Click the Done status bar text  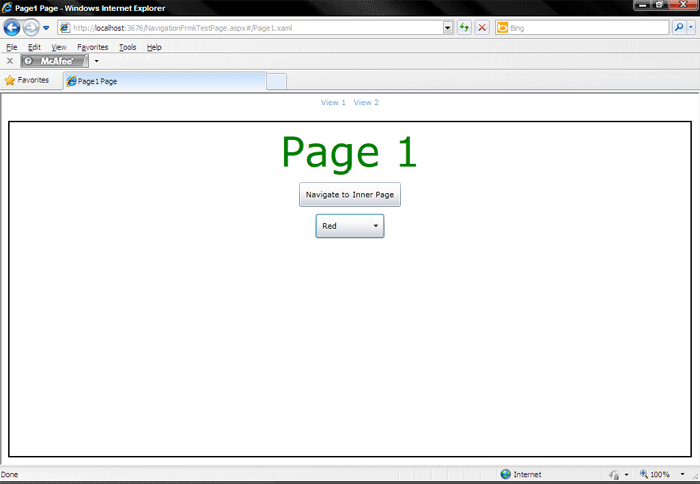[x=9, y=475]
